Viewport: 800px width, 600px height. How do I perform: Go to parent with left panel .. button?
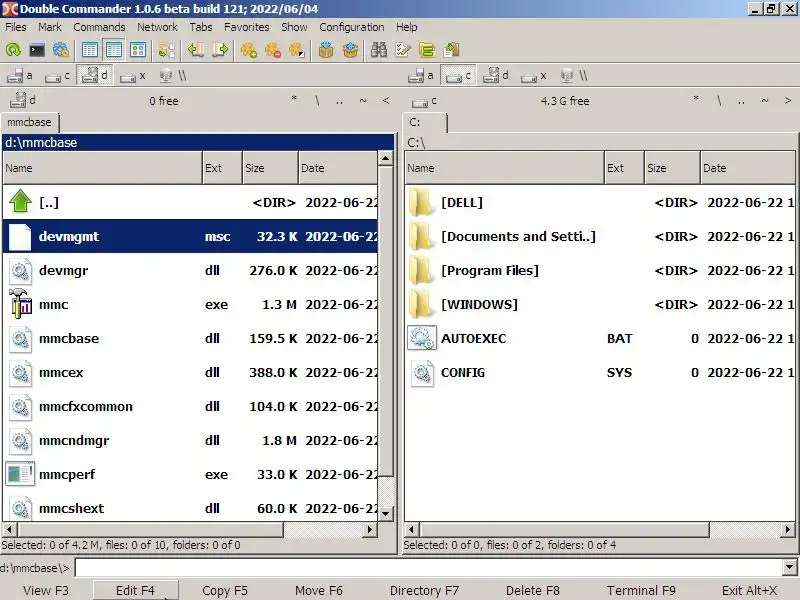tap(339, 101)
